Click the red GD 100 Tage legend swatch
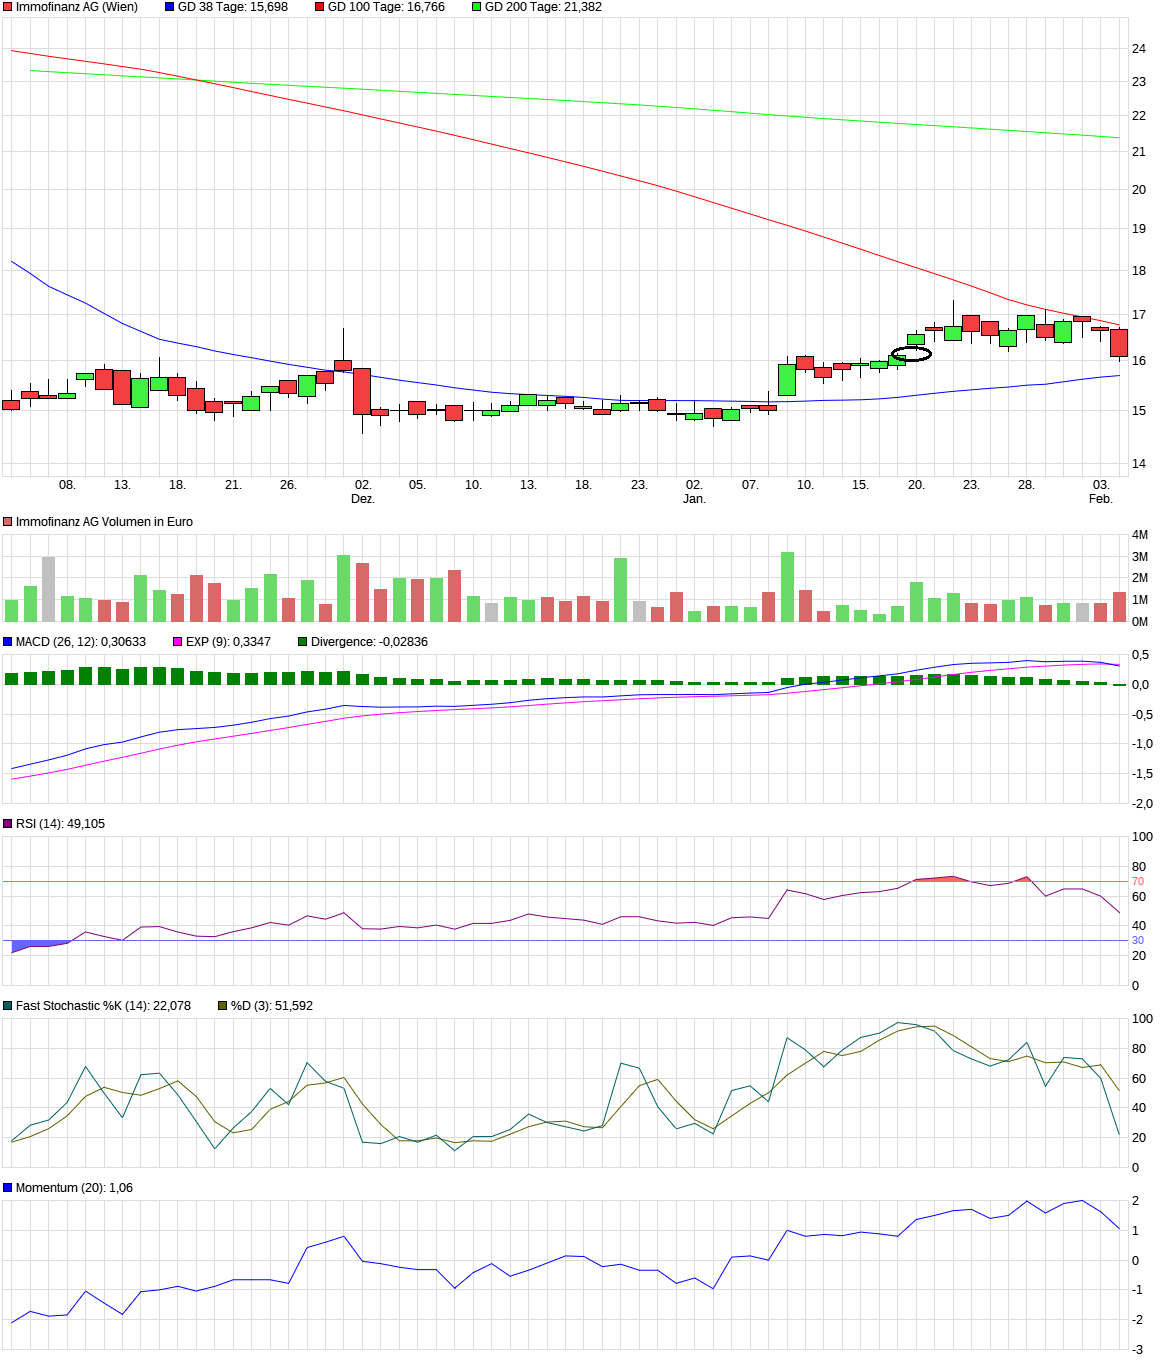This screenshot has width=1175, height=1361. (320, 7)
